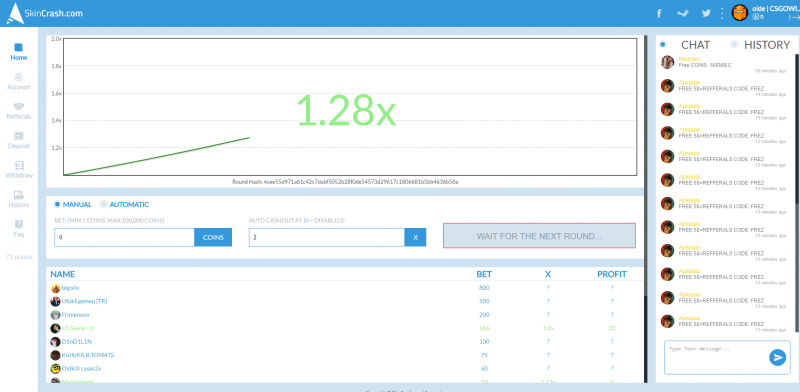The image size is (800, 392).
Task: Click the coin balance icon under username
Action: tap(755, 17)
